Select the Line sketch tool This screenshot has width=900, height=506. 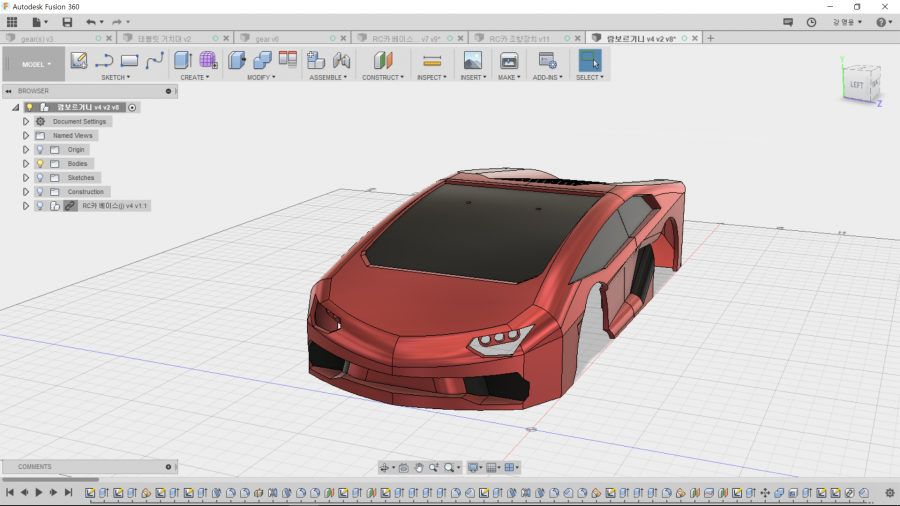[x=104, y=60]
